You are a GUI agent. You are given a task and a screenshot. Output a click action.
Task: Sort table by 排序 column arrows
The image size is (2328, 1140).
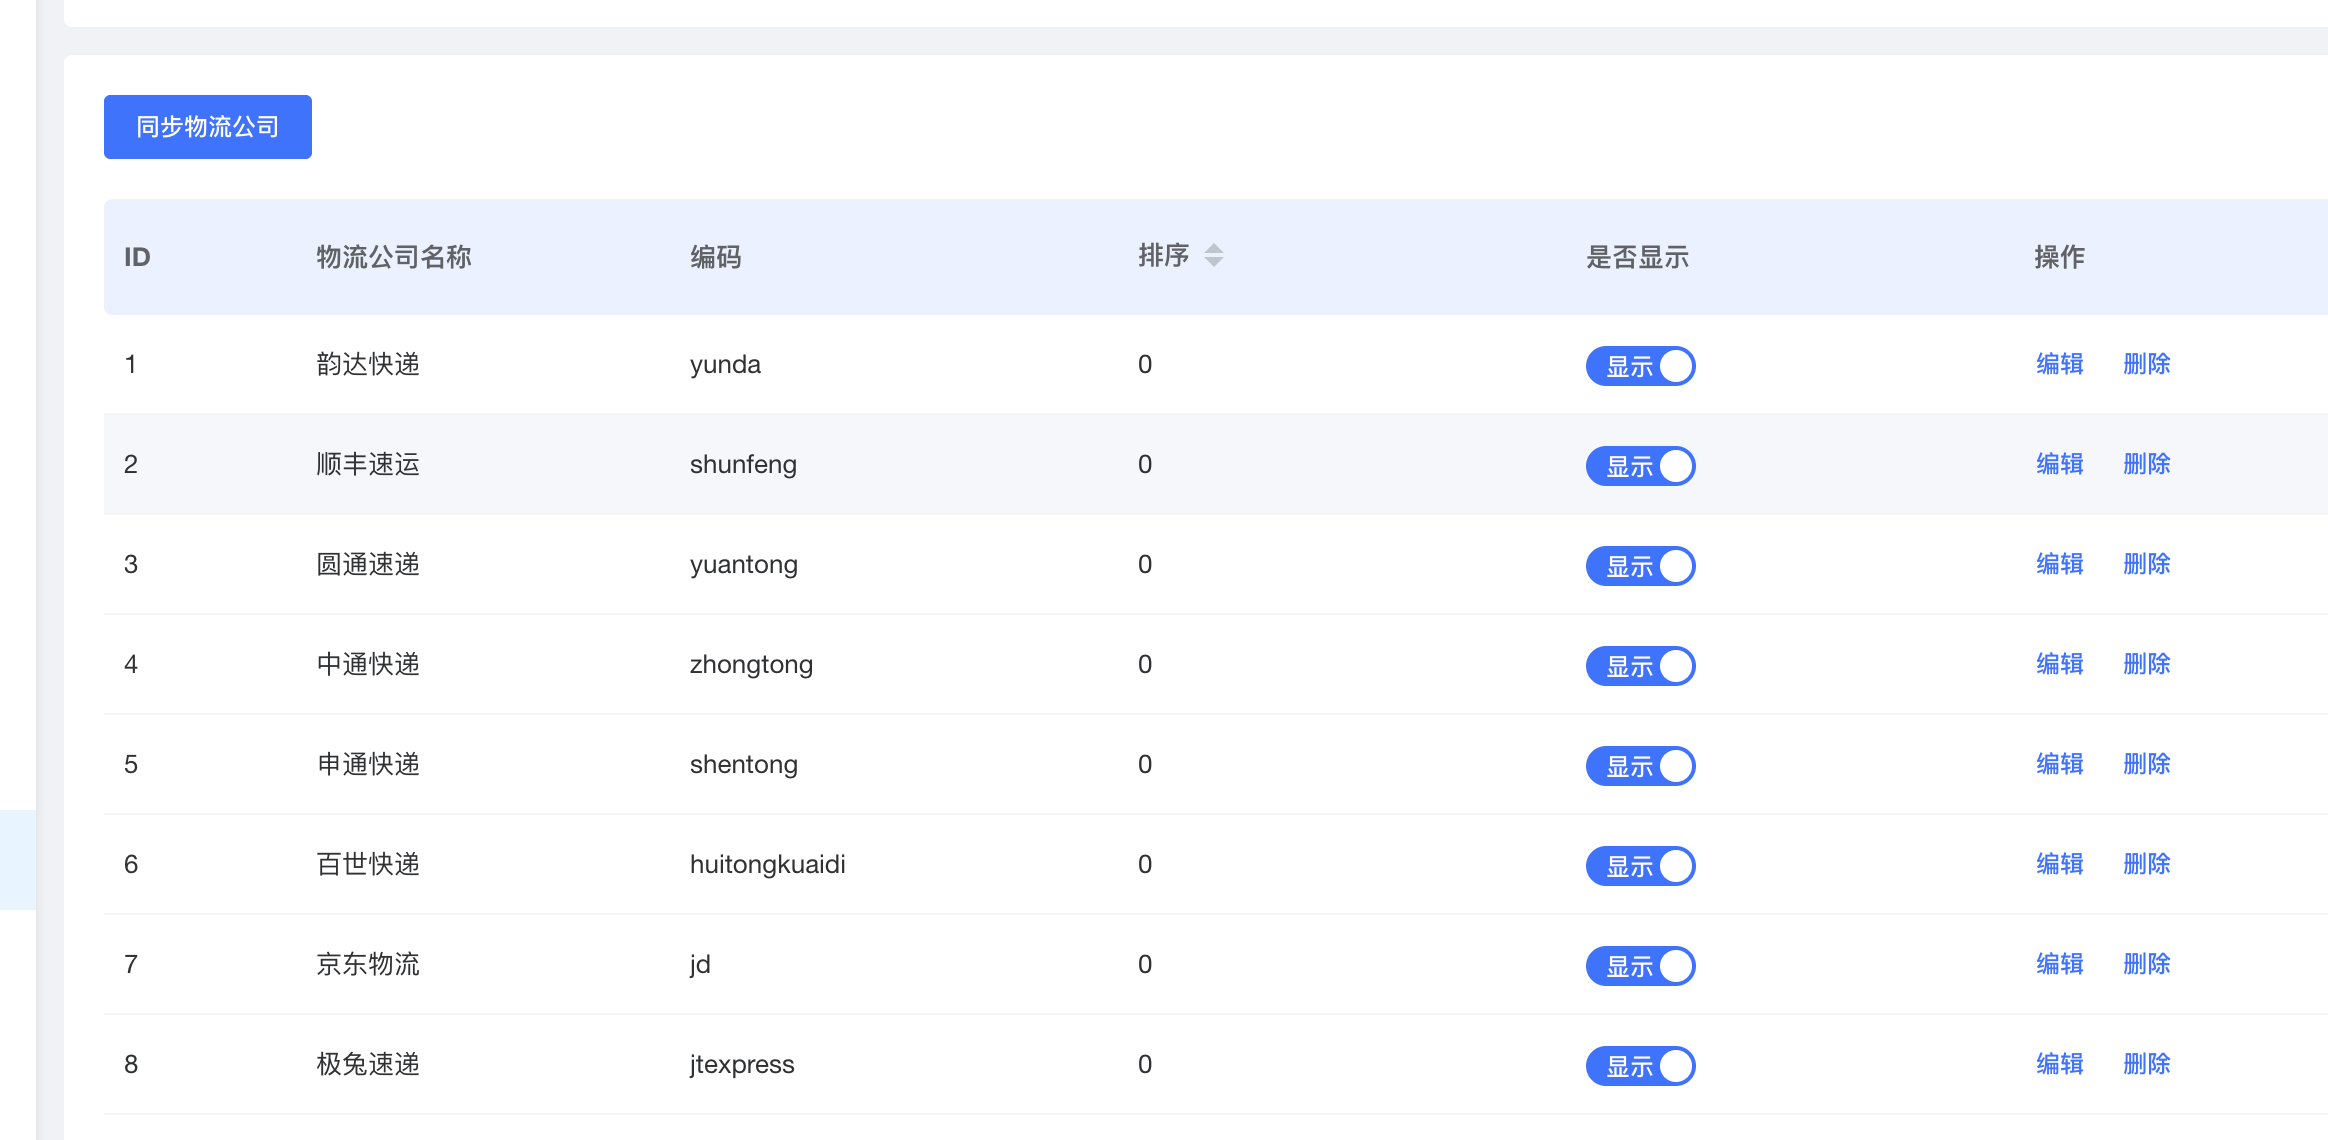coord(1213,256)
